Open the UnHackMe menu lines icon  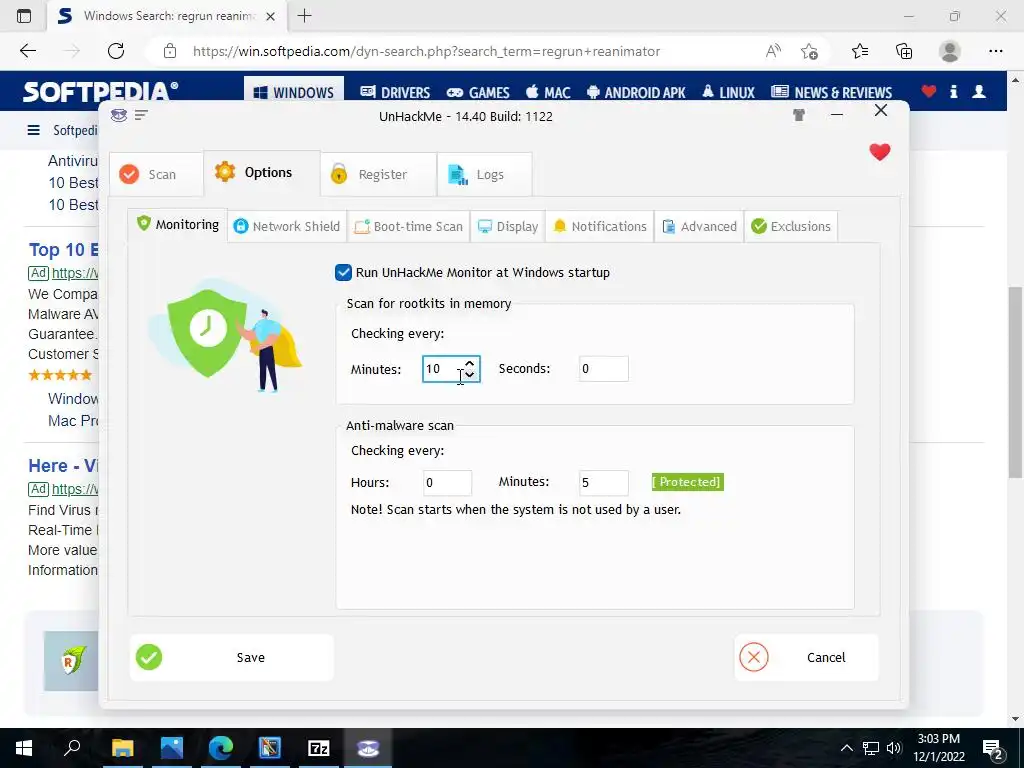[141, 116]
